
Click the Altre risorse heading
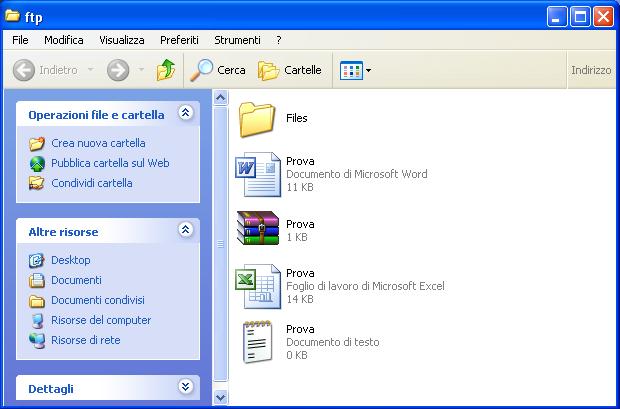[63, 232]
